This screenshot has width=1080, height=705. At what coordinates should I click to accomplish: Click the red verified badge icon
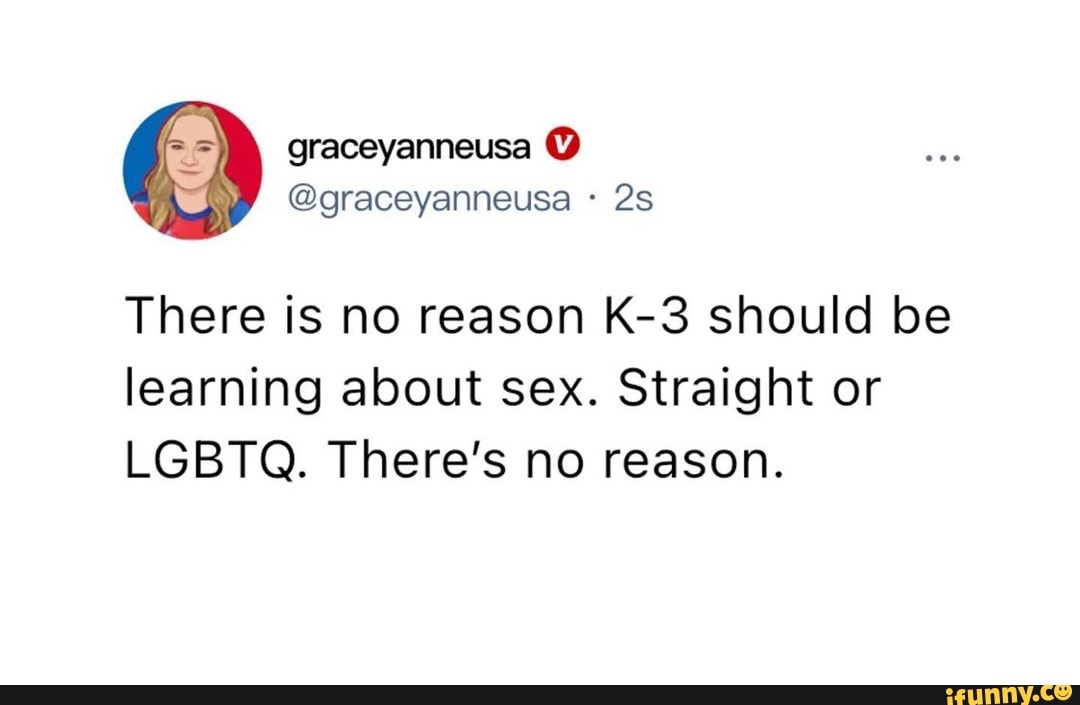pyautogui.click(x=563, y=146)
